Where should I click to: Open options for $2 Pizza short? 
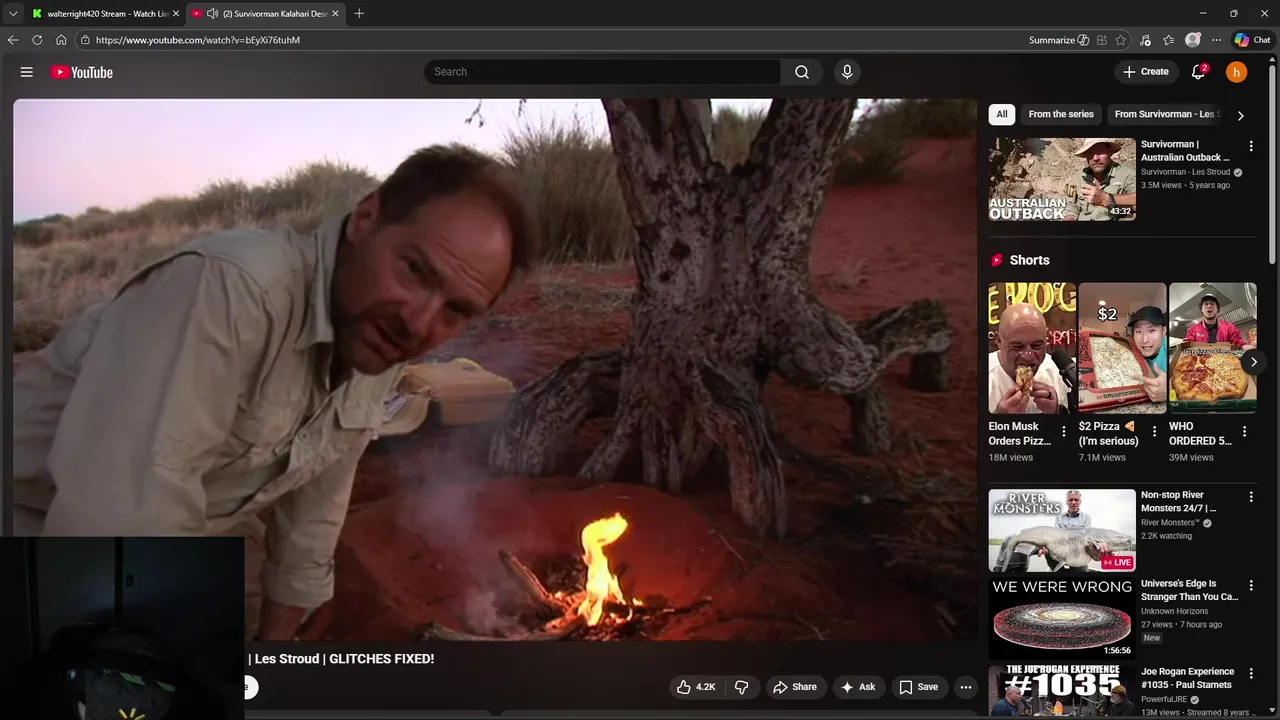click(x=1154, y=432)
